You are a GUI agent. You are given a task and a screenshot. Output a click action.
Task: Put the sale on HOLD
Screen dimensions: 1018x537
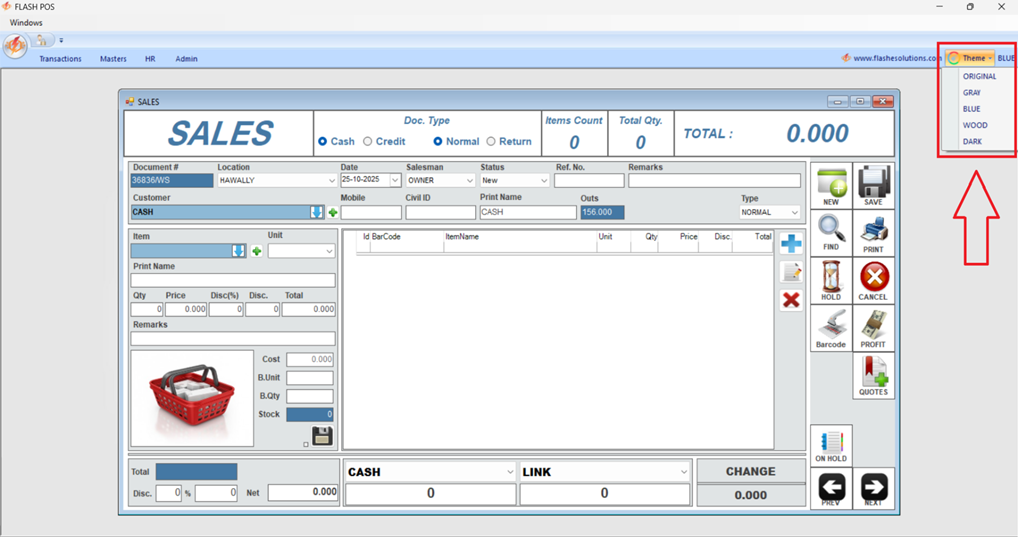tap(831, 280)
